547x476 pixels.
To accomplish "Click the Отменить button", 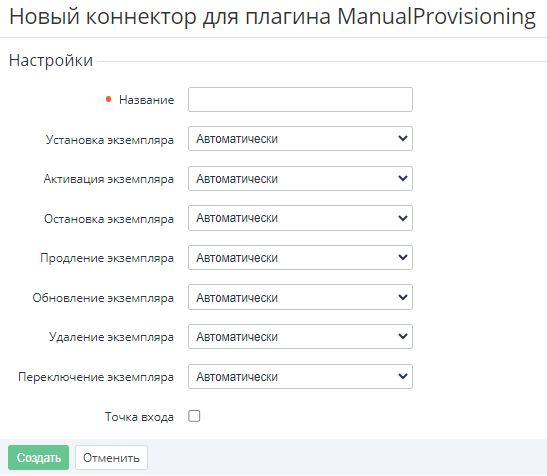I will click(111, 458).
